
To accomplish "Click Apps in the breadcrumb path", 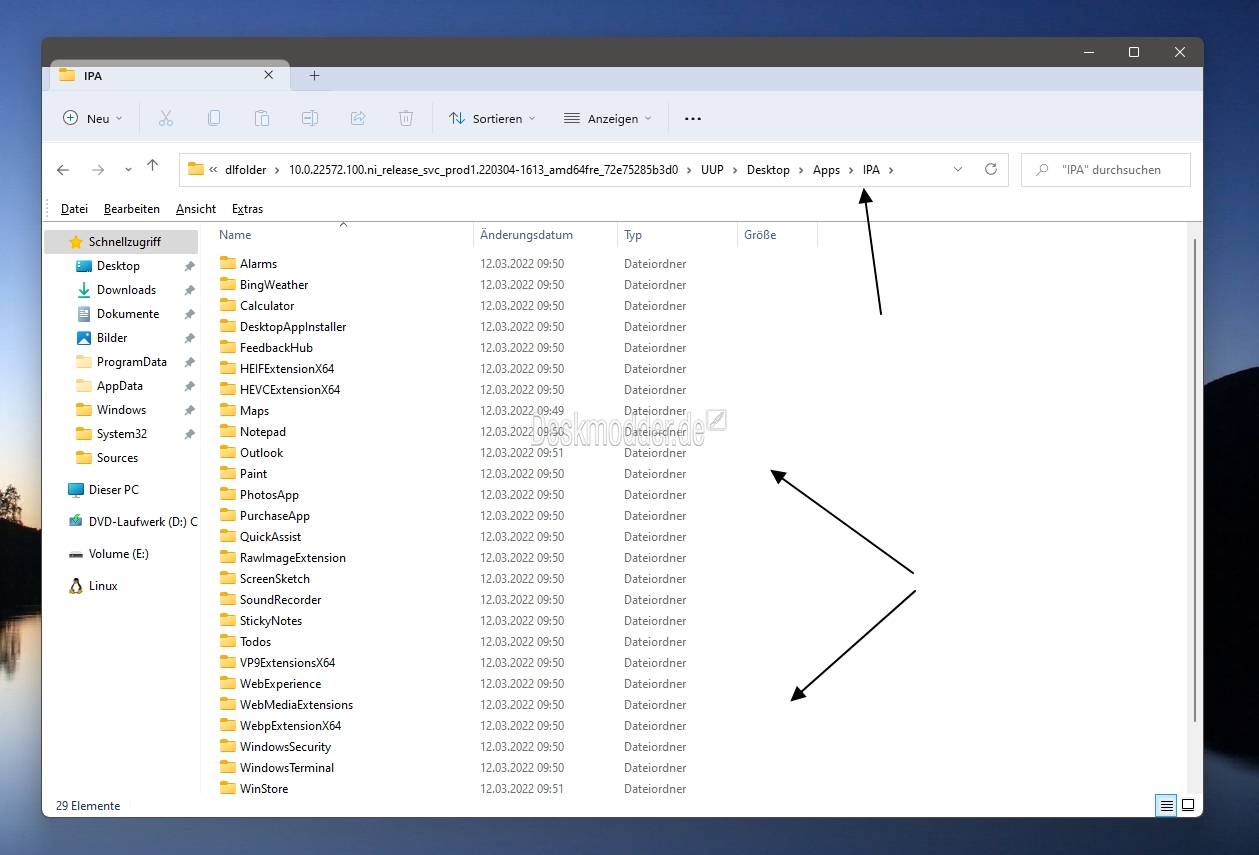I will 826,170.
